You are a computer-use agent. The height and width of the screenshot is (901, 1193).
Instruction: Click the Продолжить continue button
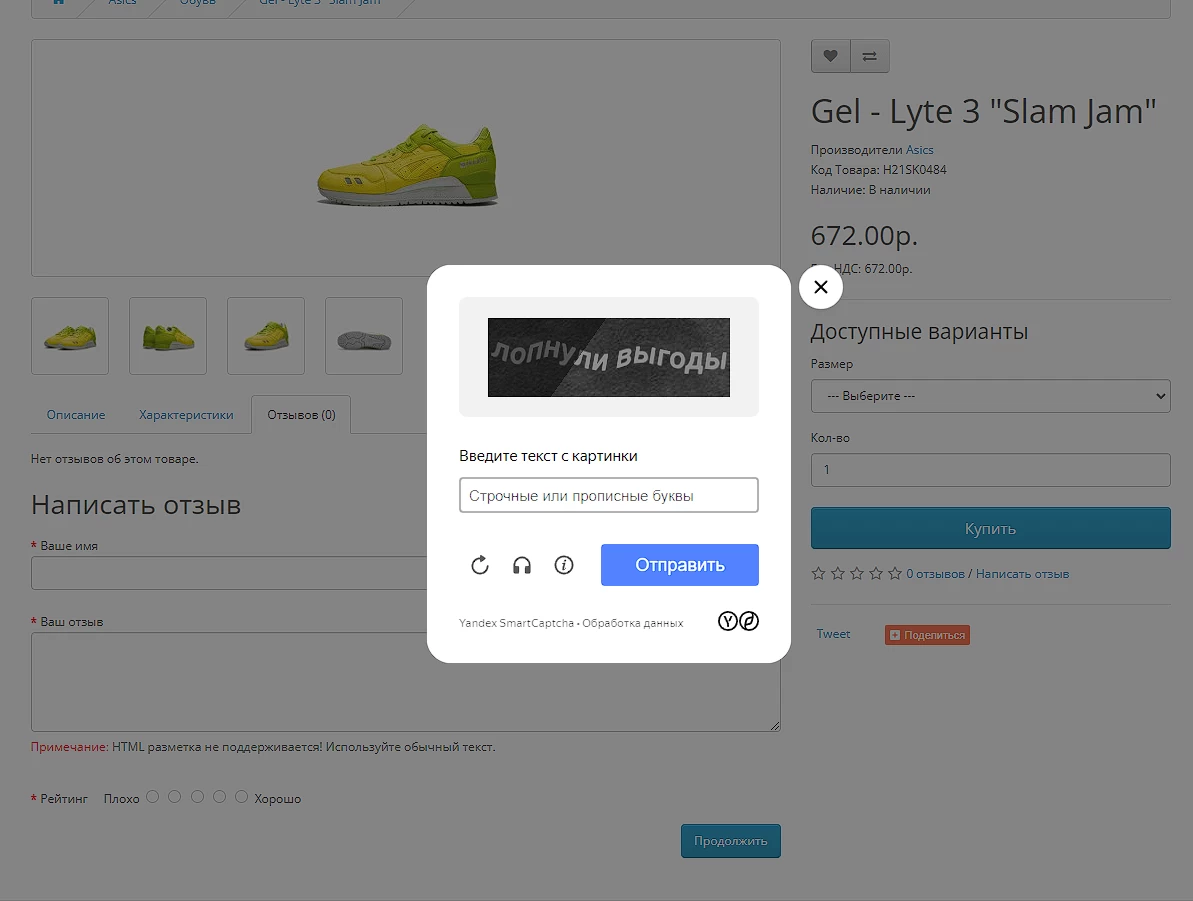pyautogui.click(x=730, y=841)
